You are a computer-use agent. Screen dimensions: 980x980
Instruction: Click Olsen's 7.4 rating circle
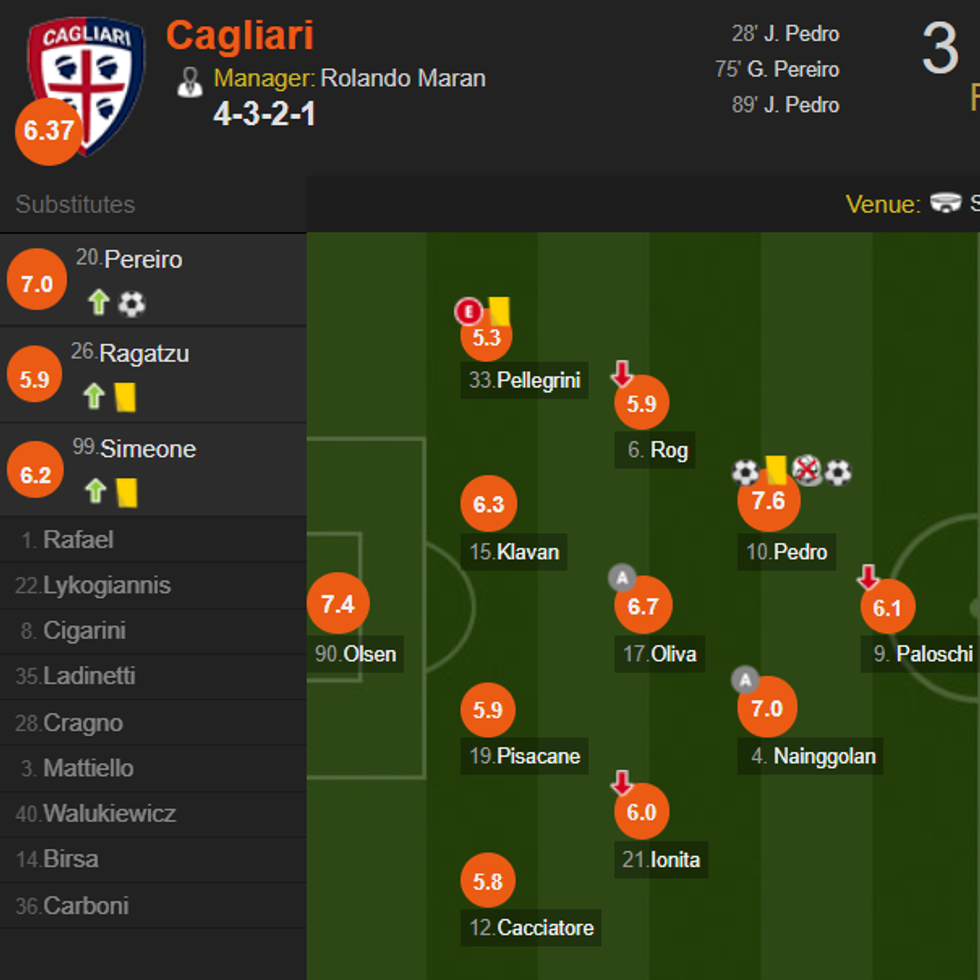pos(339,602)
